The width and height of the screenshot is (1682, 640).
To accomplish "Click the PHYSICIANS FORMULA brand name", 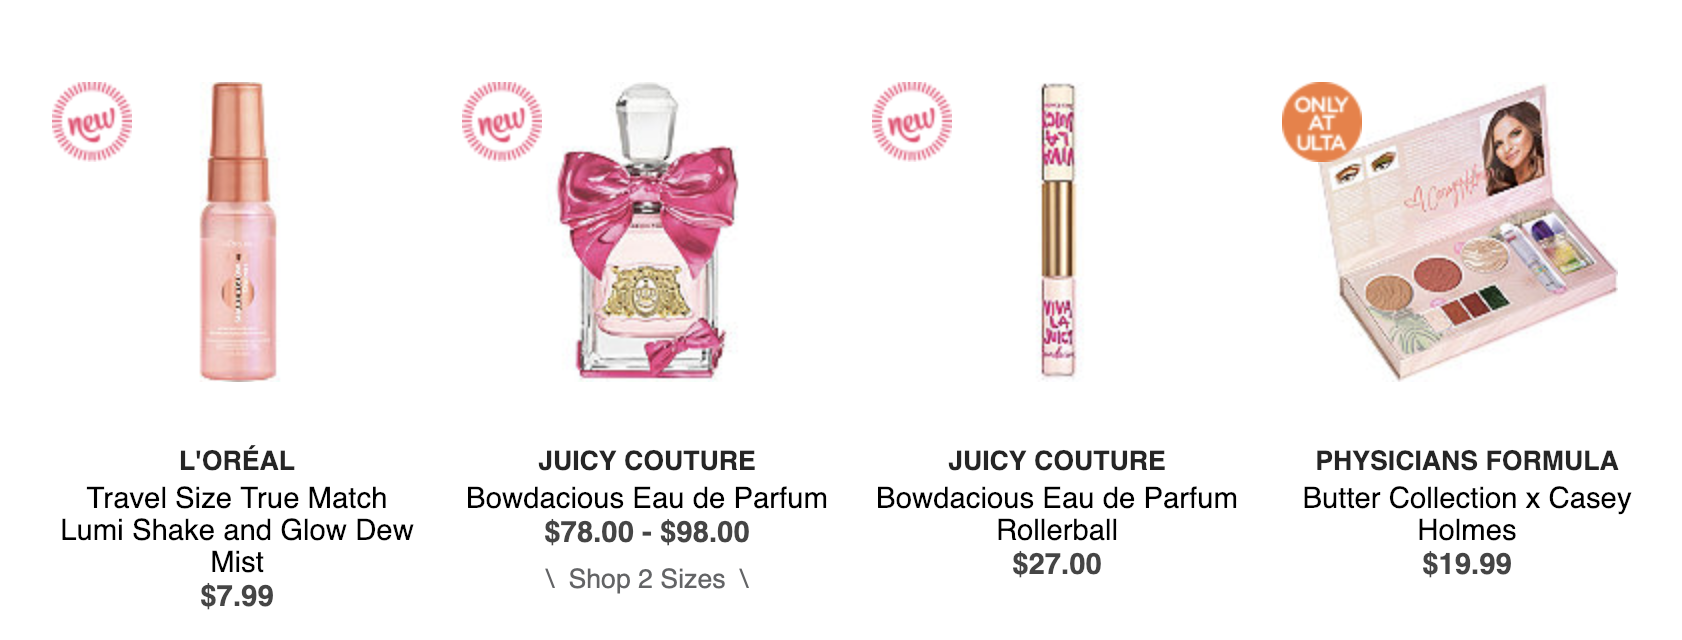I will pos(1467,461).
